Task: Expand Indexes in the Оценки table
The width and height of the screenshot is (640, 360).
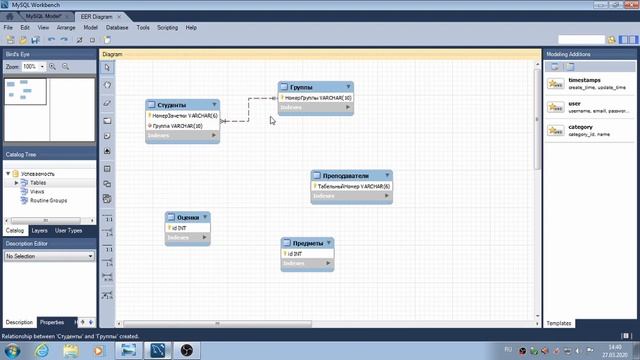Action: tap(204, 237)
